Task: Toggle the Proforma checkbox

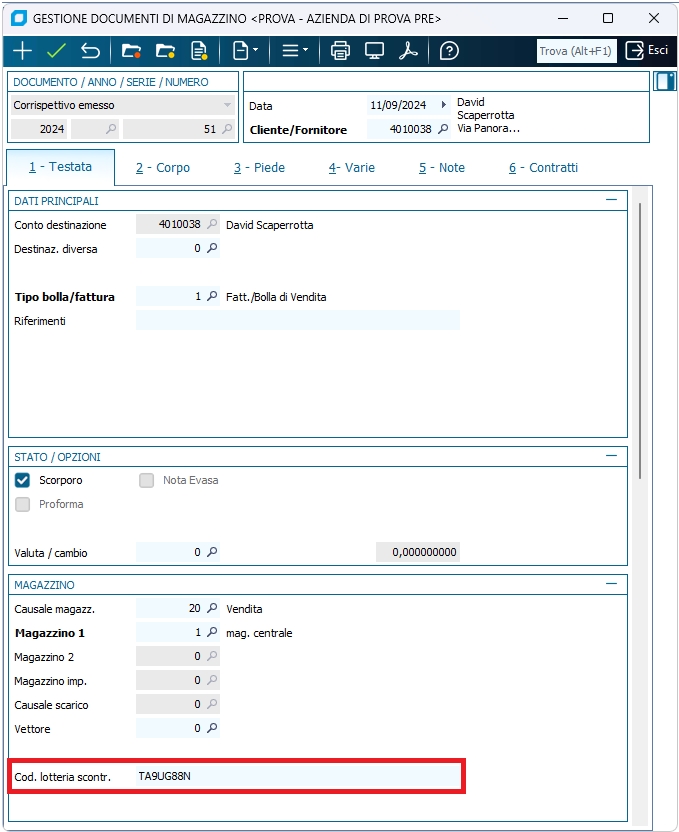Action: 22,504
